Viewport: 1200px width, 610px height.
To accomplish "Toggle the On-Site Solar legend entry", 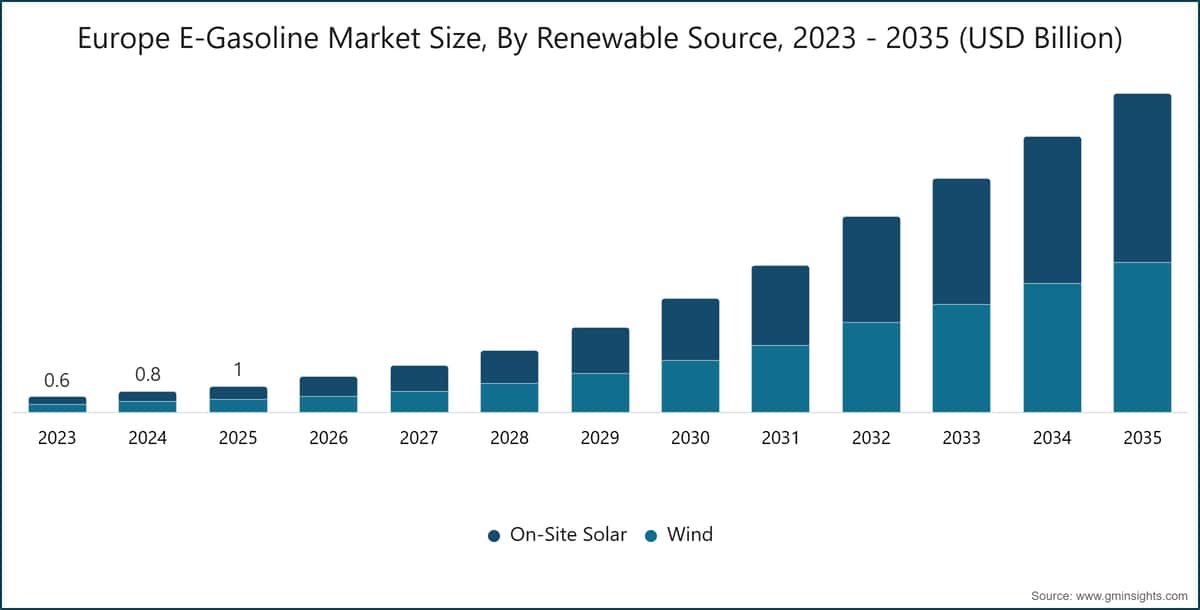I will pyautogui.click(x=557, y=535).
